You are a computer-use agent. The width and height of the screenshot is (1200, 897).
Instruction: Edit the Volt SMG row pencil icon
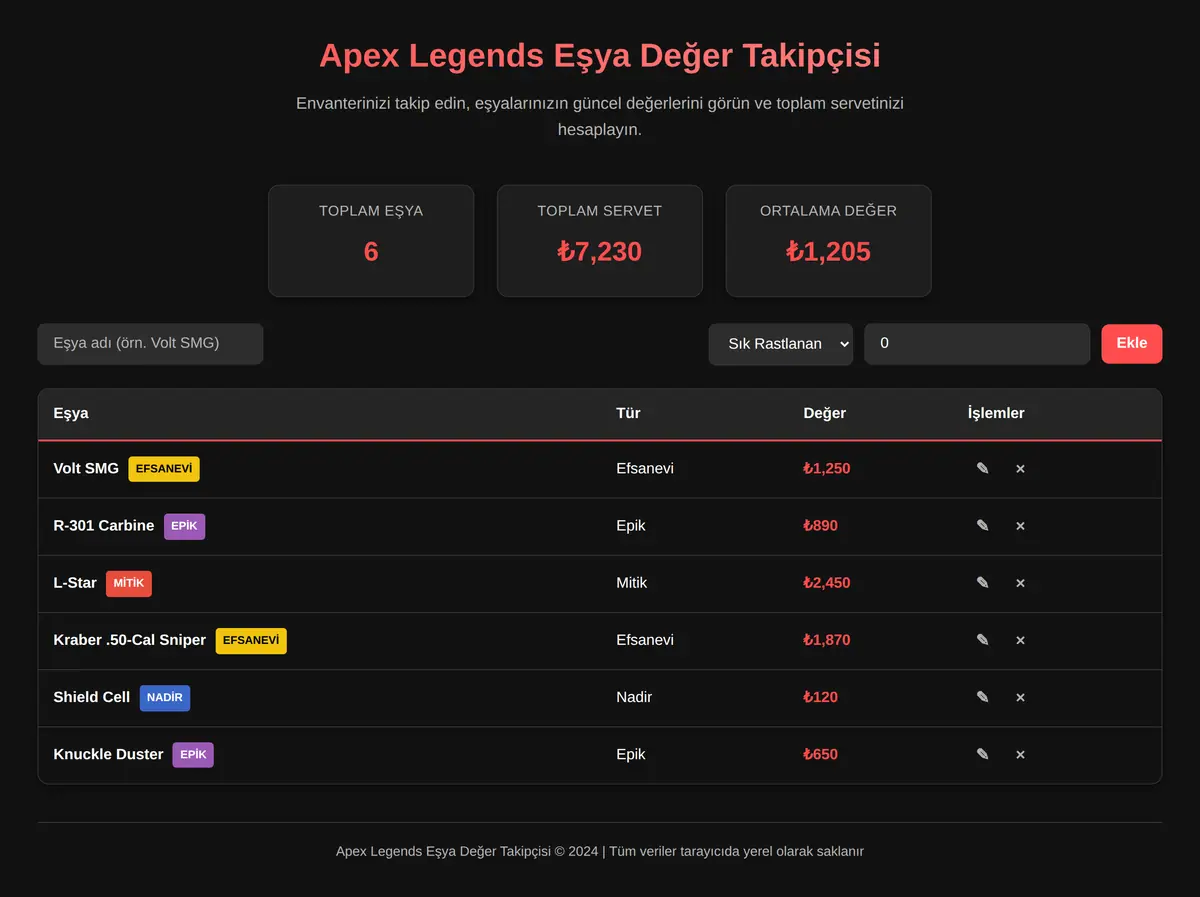pos(982,468)
